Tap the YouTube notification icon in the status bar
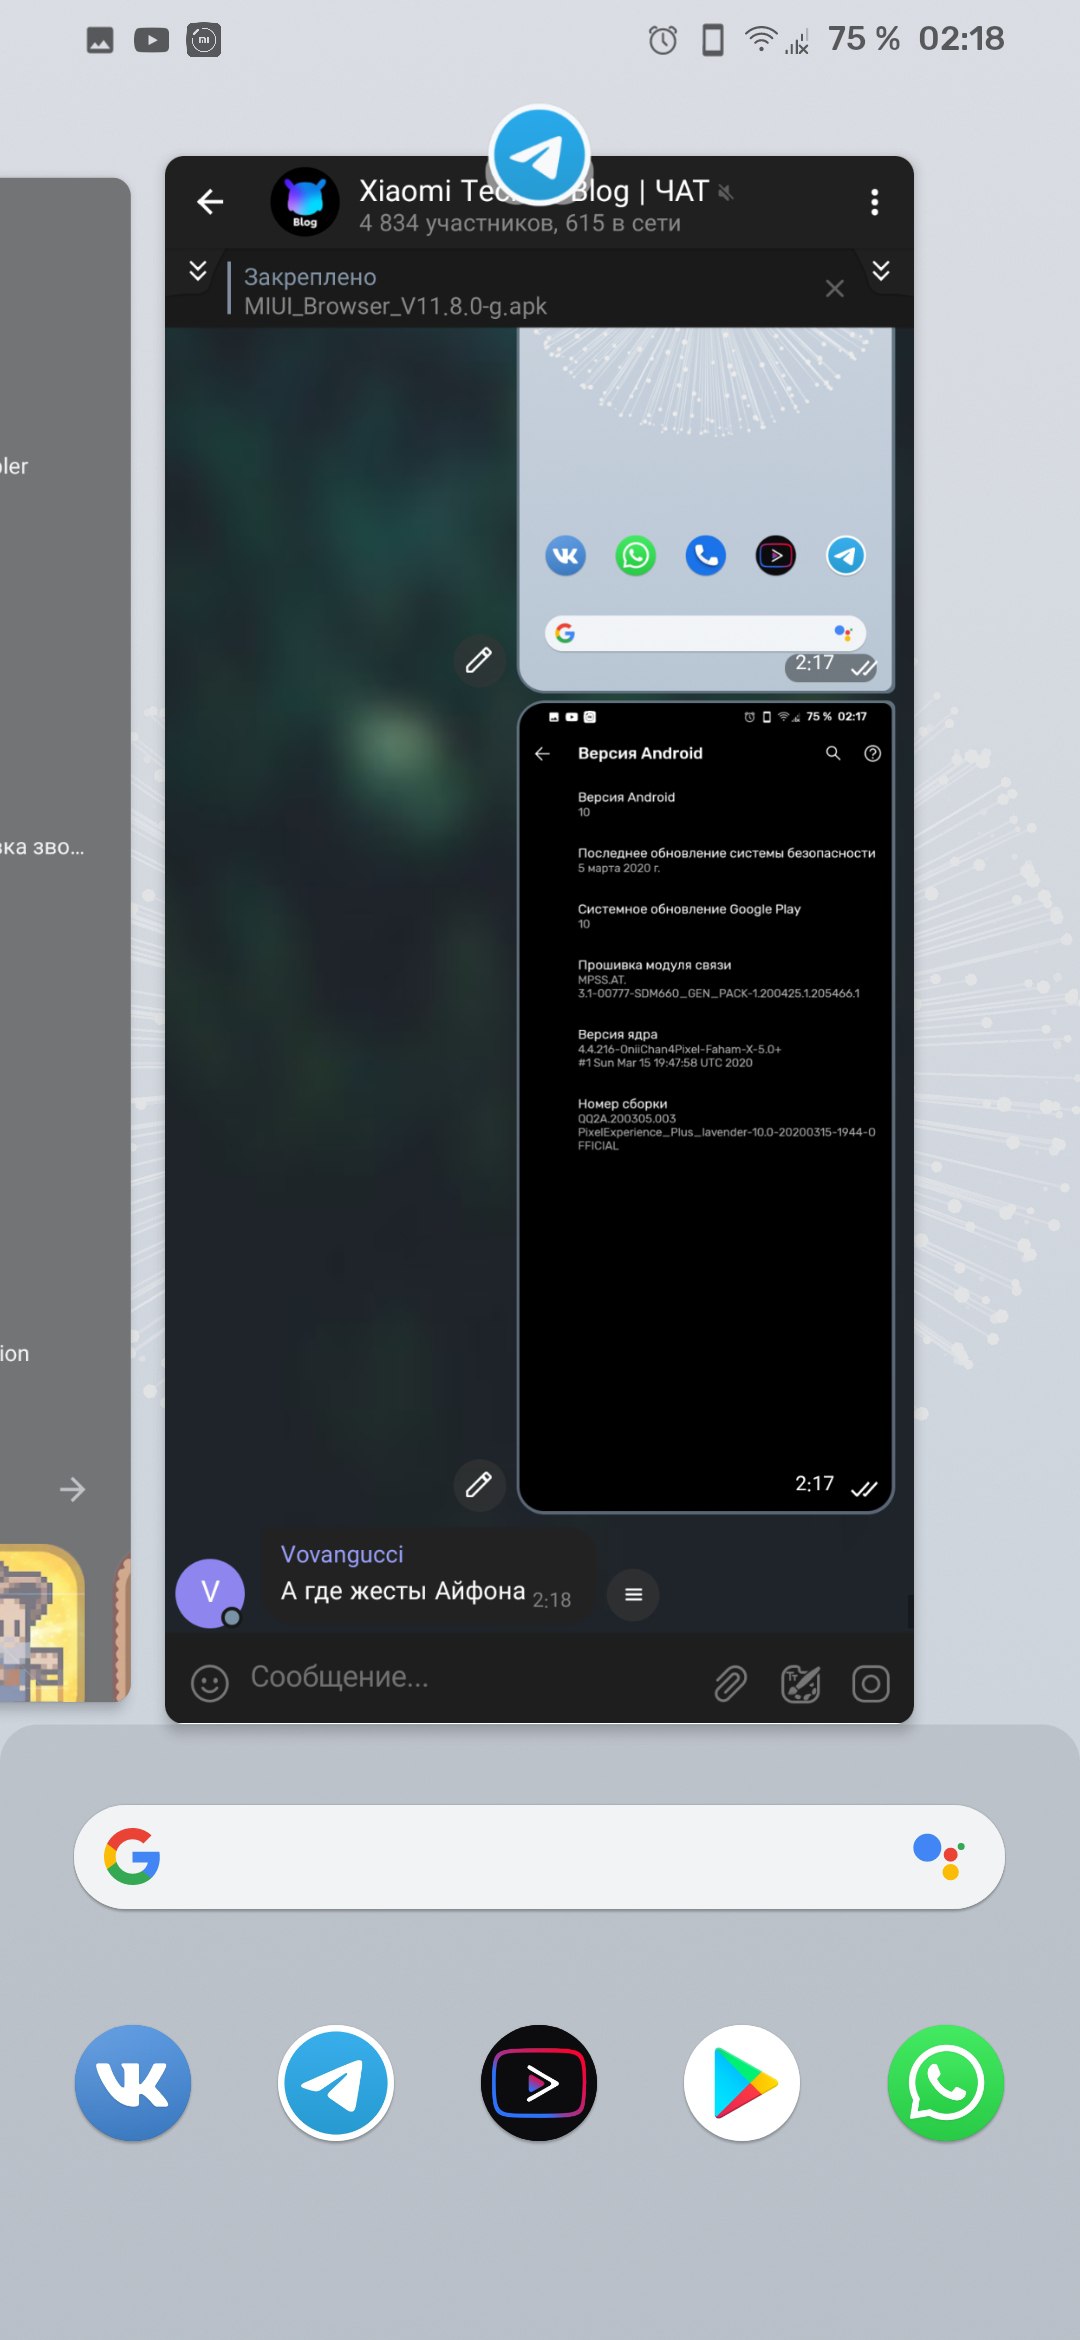 pyautogui.click(x=152, y=40)
